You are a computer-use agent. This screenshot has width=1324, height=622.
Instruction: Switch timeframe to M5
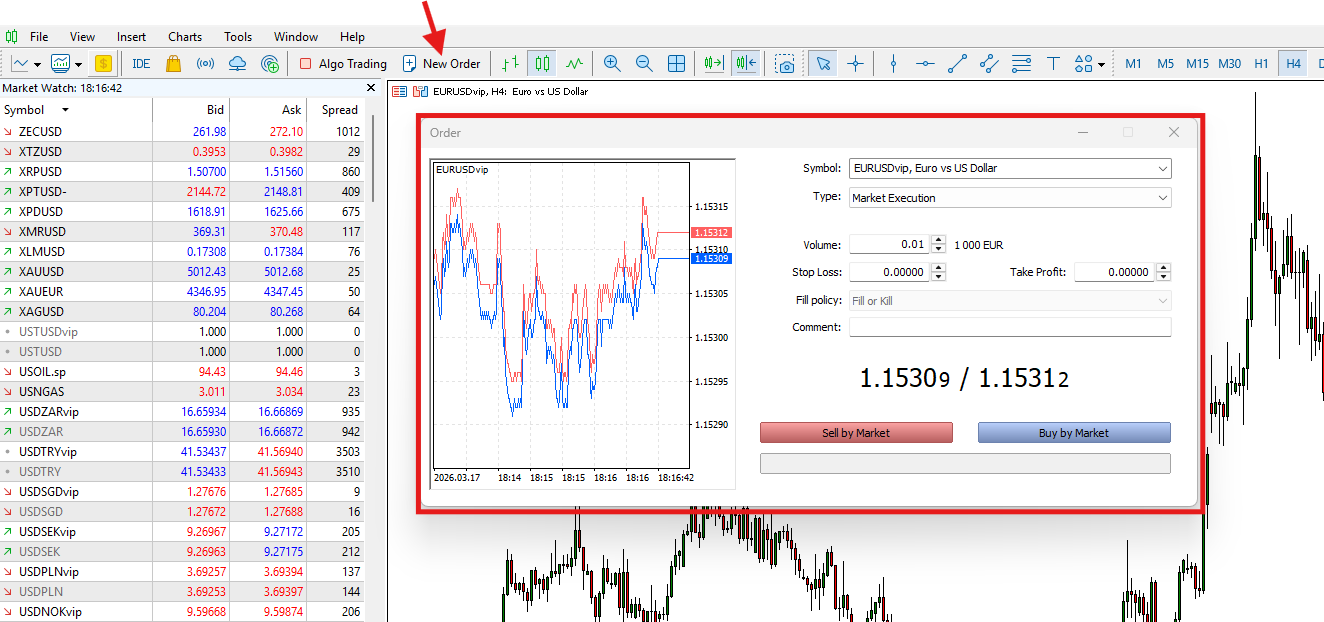click(1165, 63)
